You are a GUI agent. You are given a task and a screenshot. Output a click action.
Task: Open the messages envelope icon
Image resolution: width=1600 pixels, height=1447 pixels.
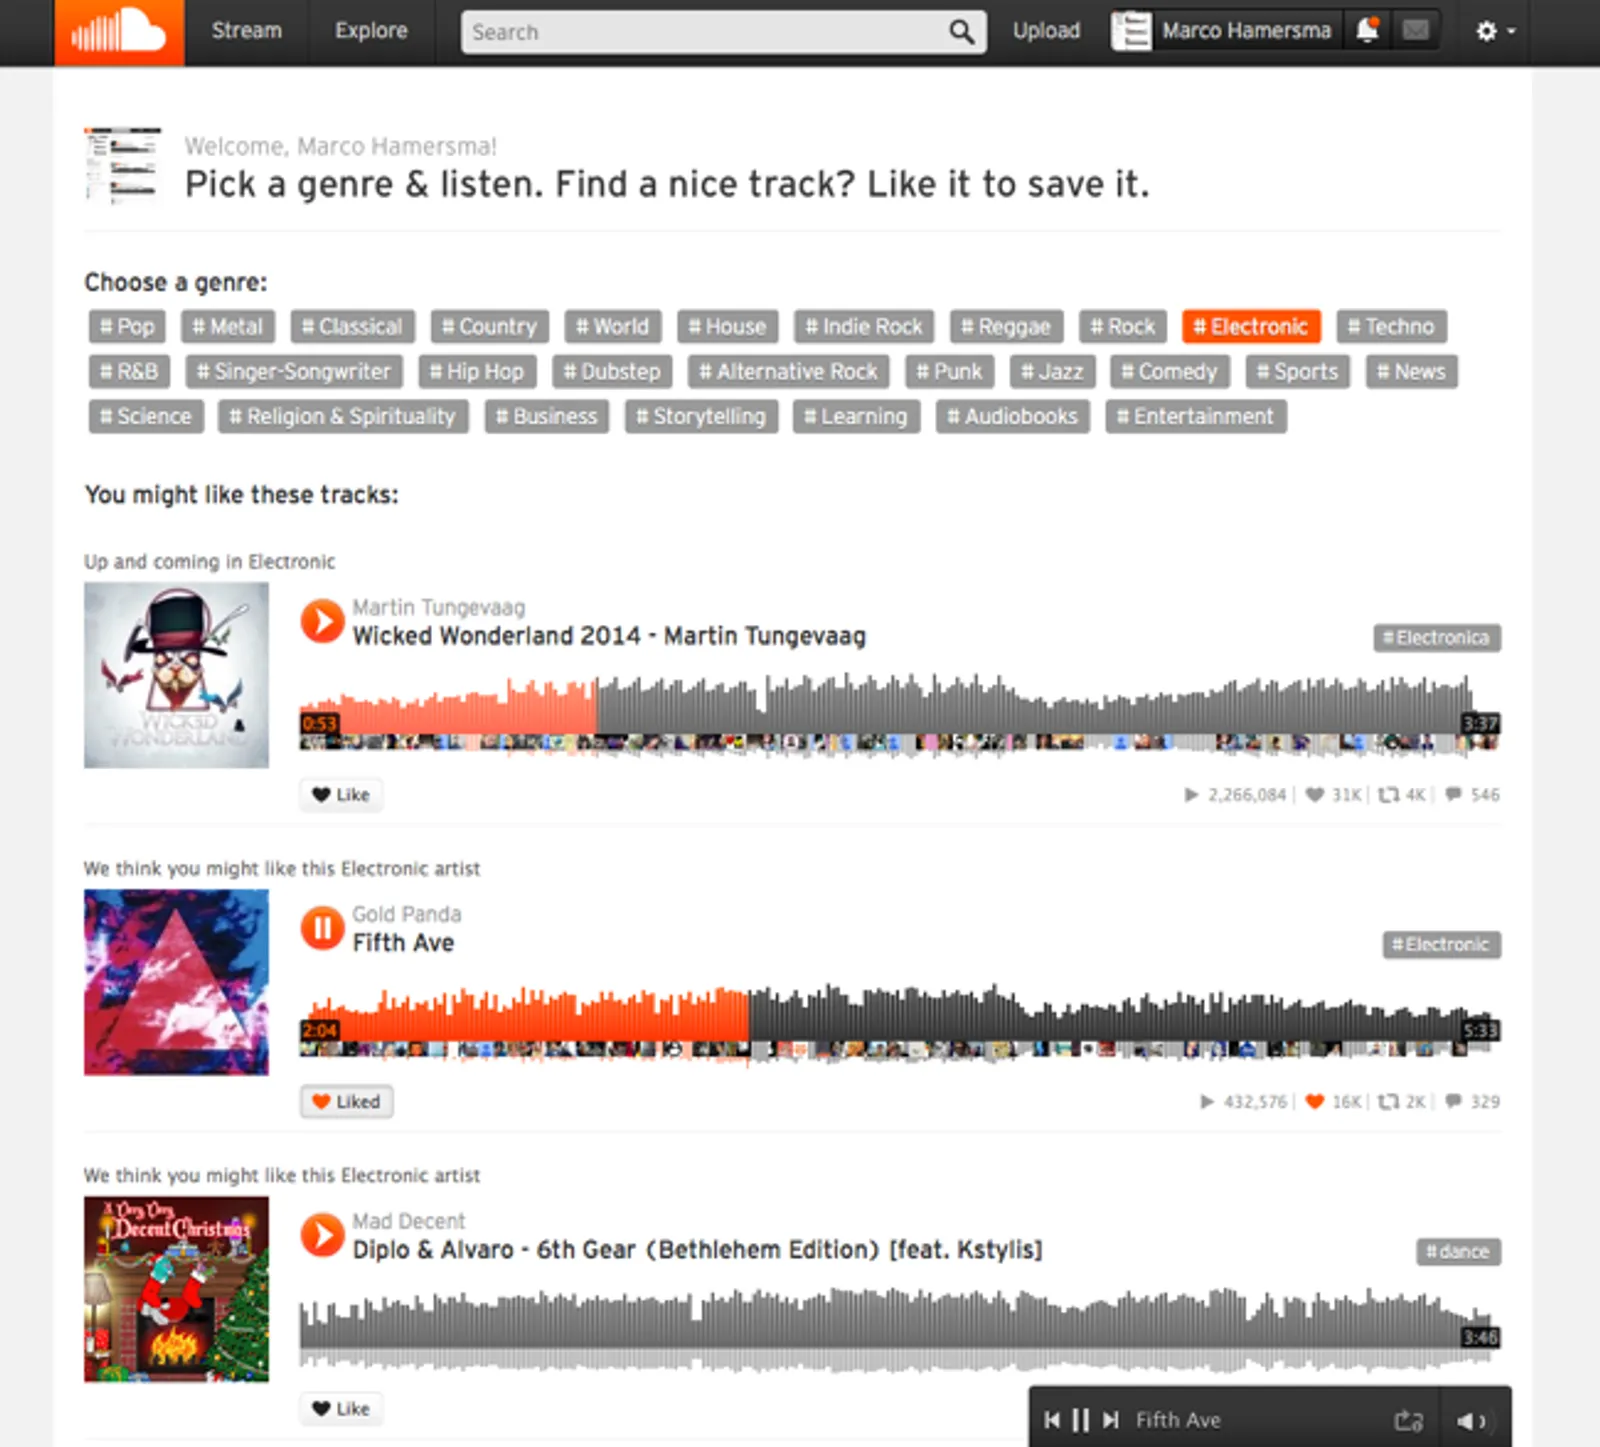(1415, 31)
